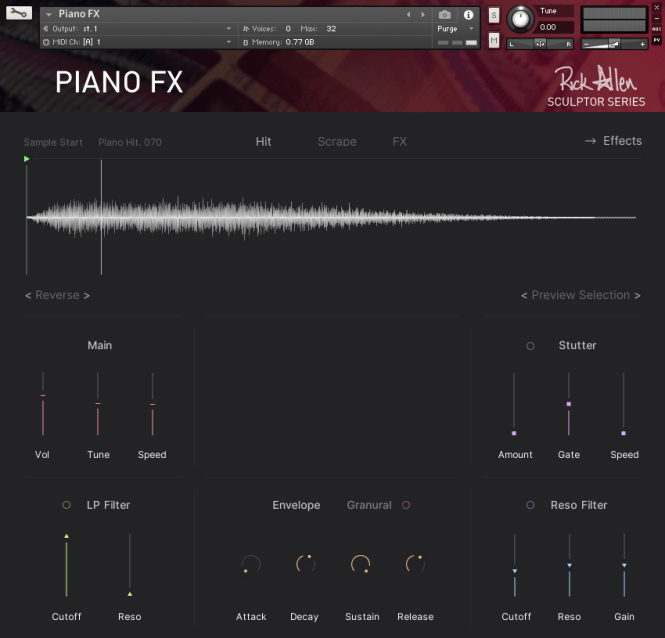Switch to the Scrape tab
The image size is (665, 638).
[336, 142]
